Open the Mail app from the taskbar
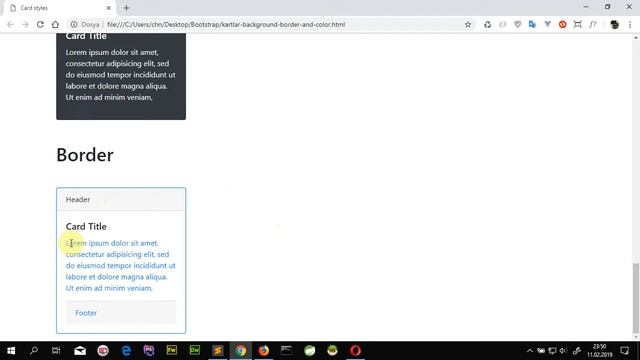This screenshot has height=360, width=640. click(x=80, y=351)
